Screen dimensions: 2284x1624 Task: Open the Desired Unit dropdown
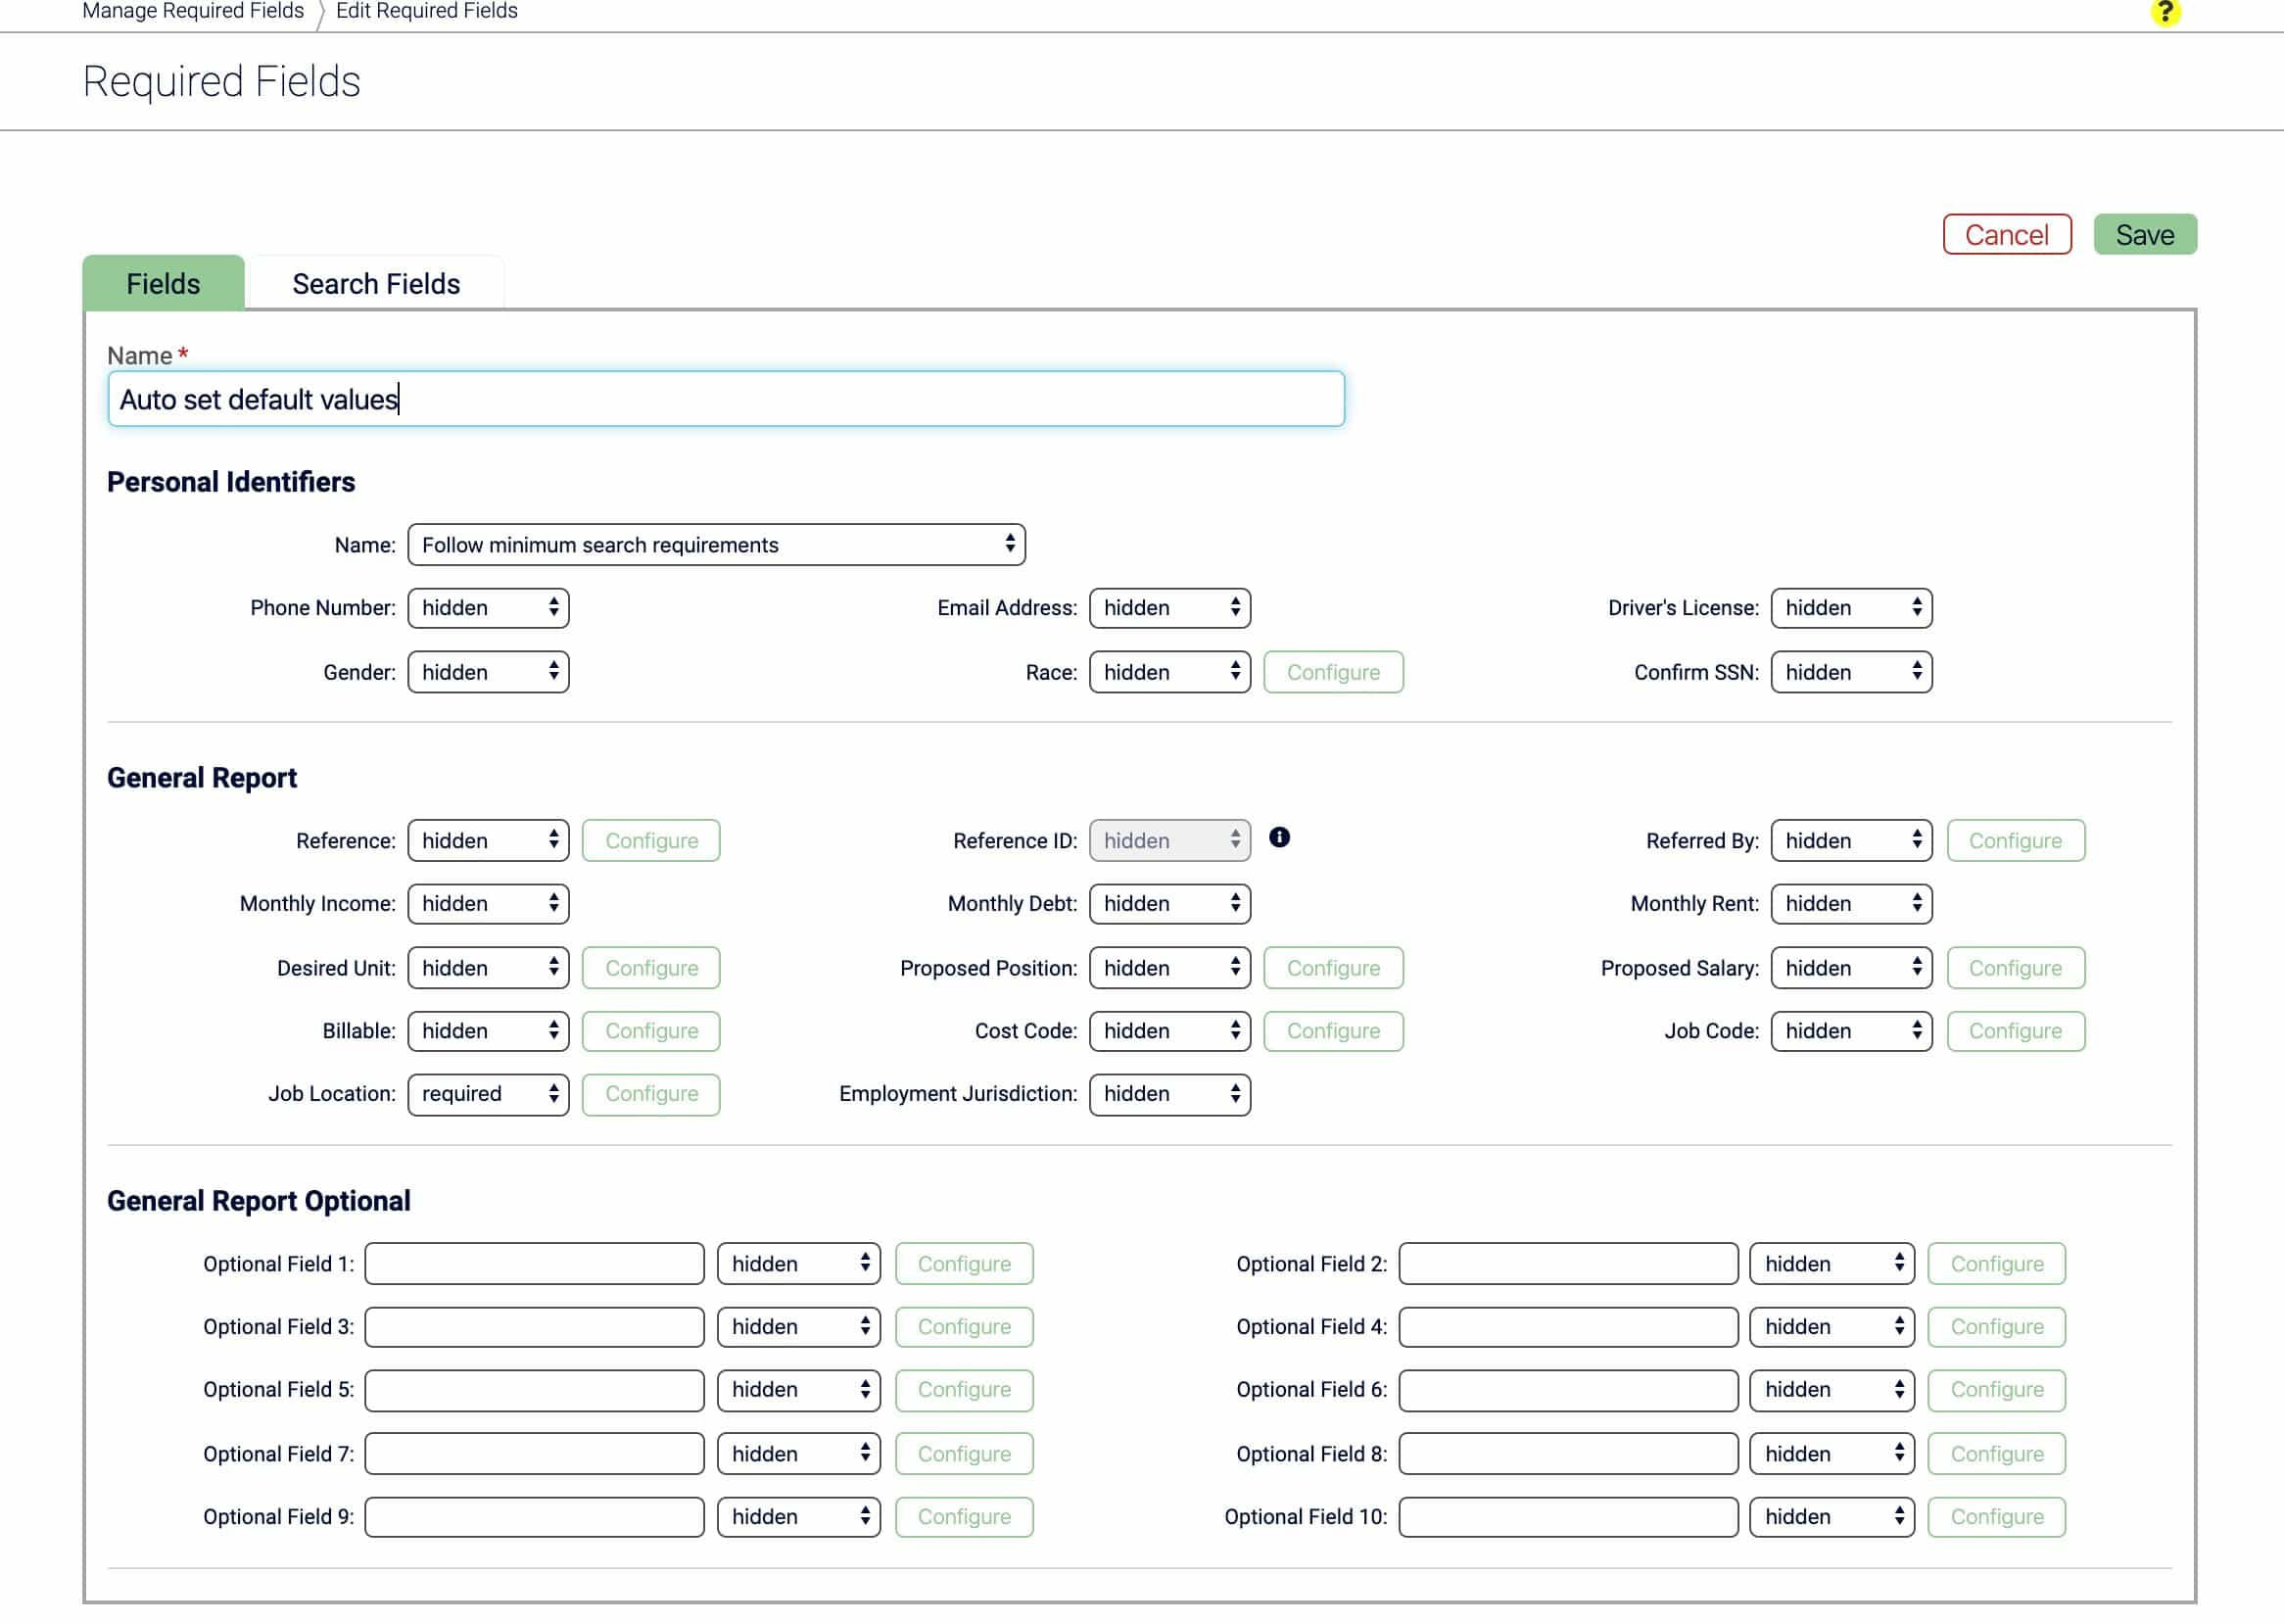488,967
